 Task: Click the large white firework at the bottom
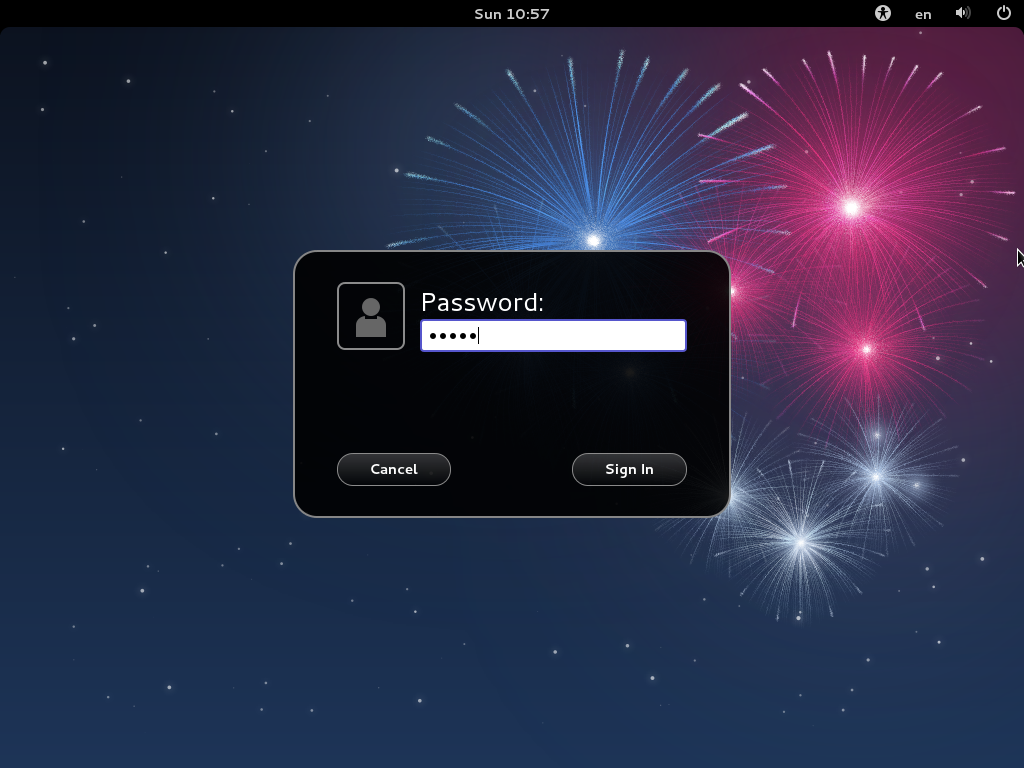tap(800, 542)
